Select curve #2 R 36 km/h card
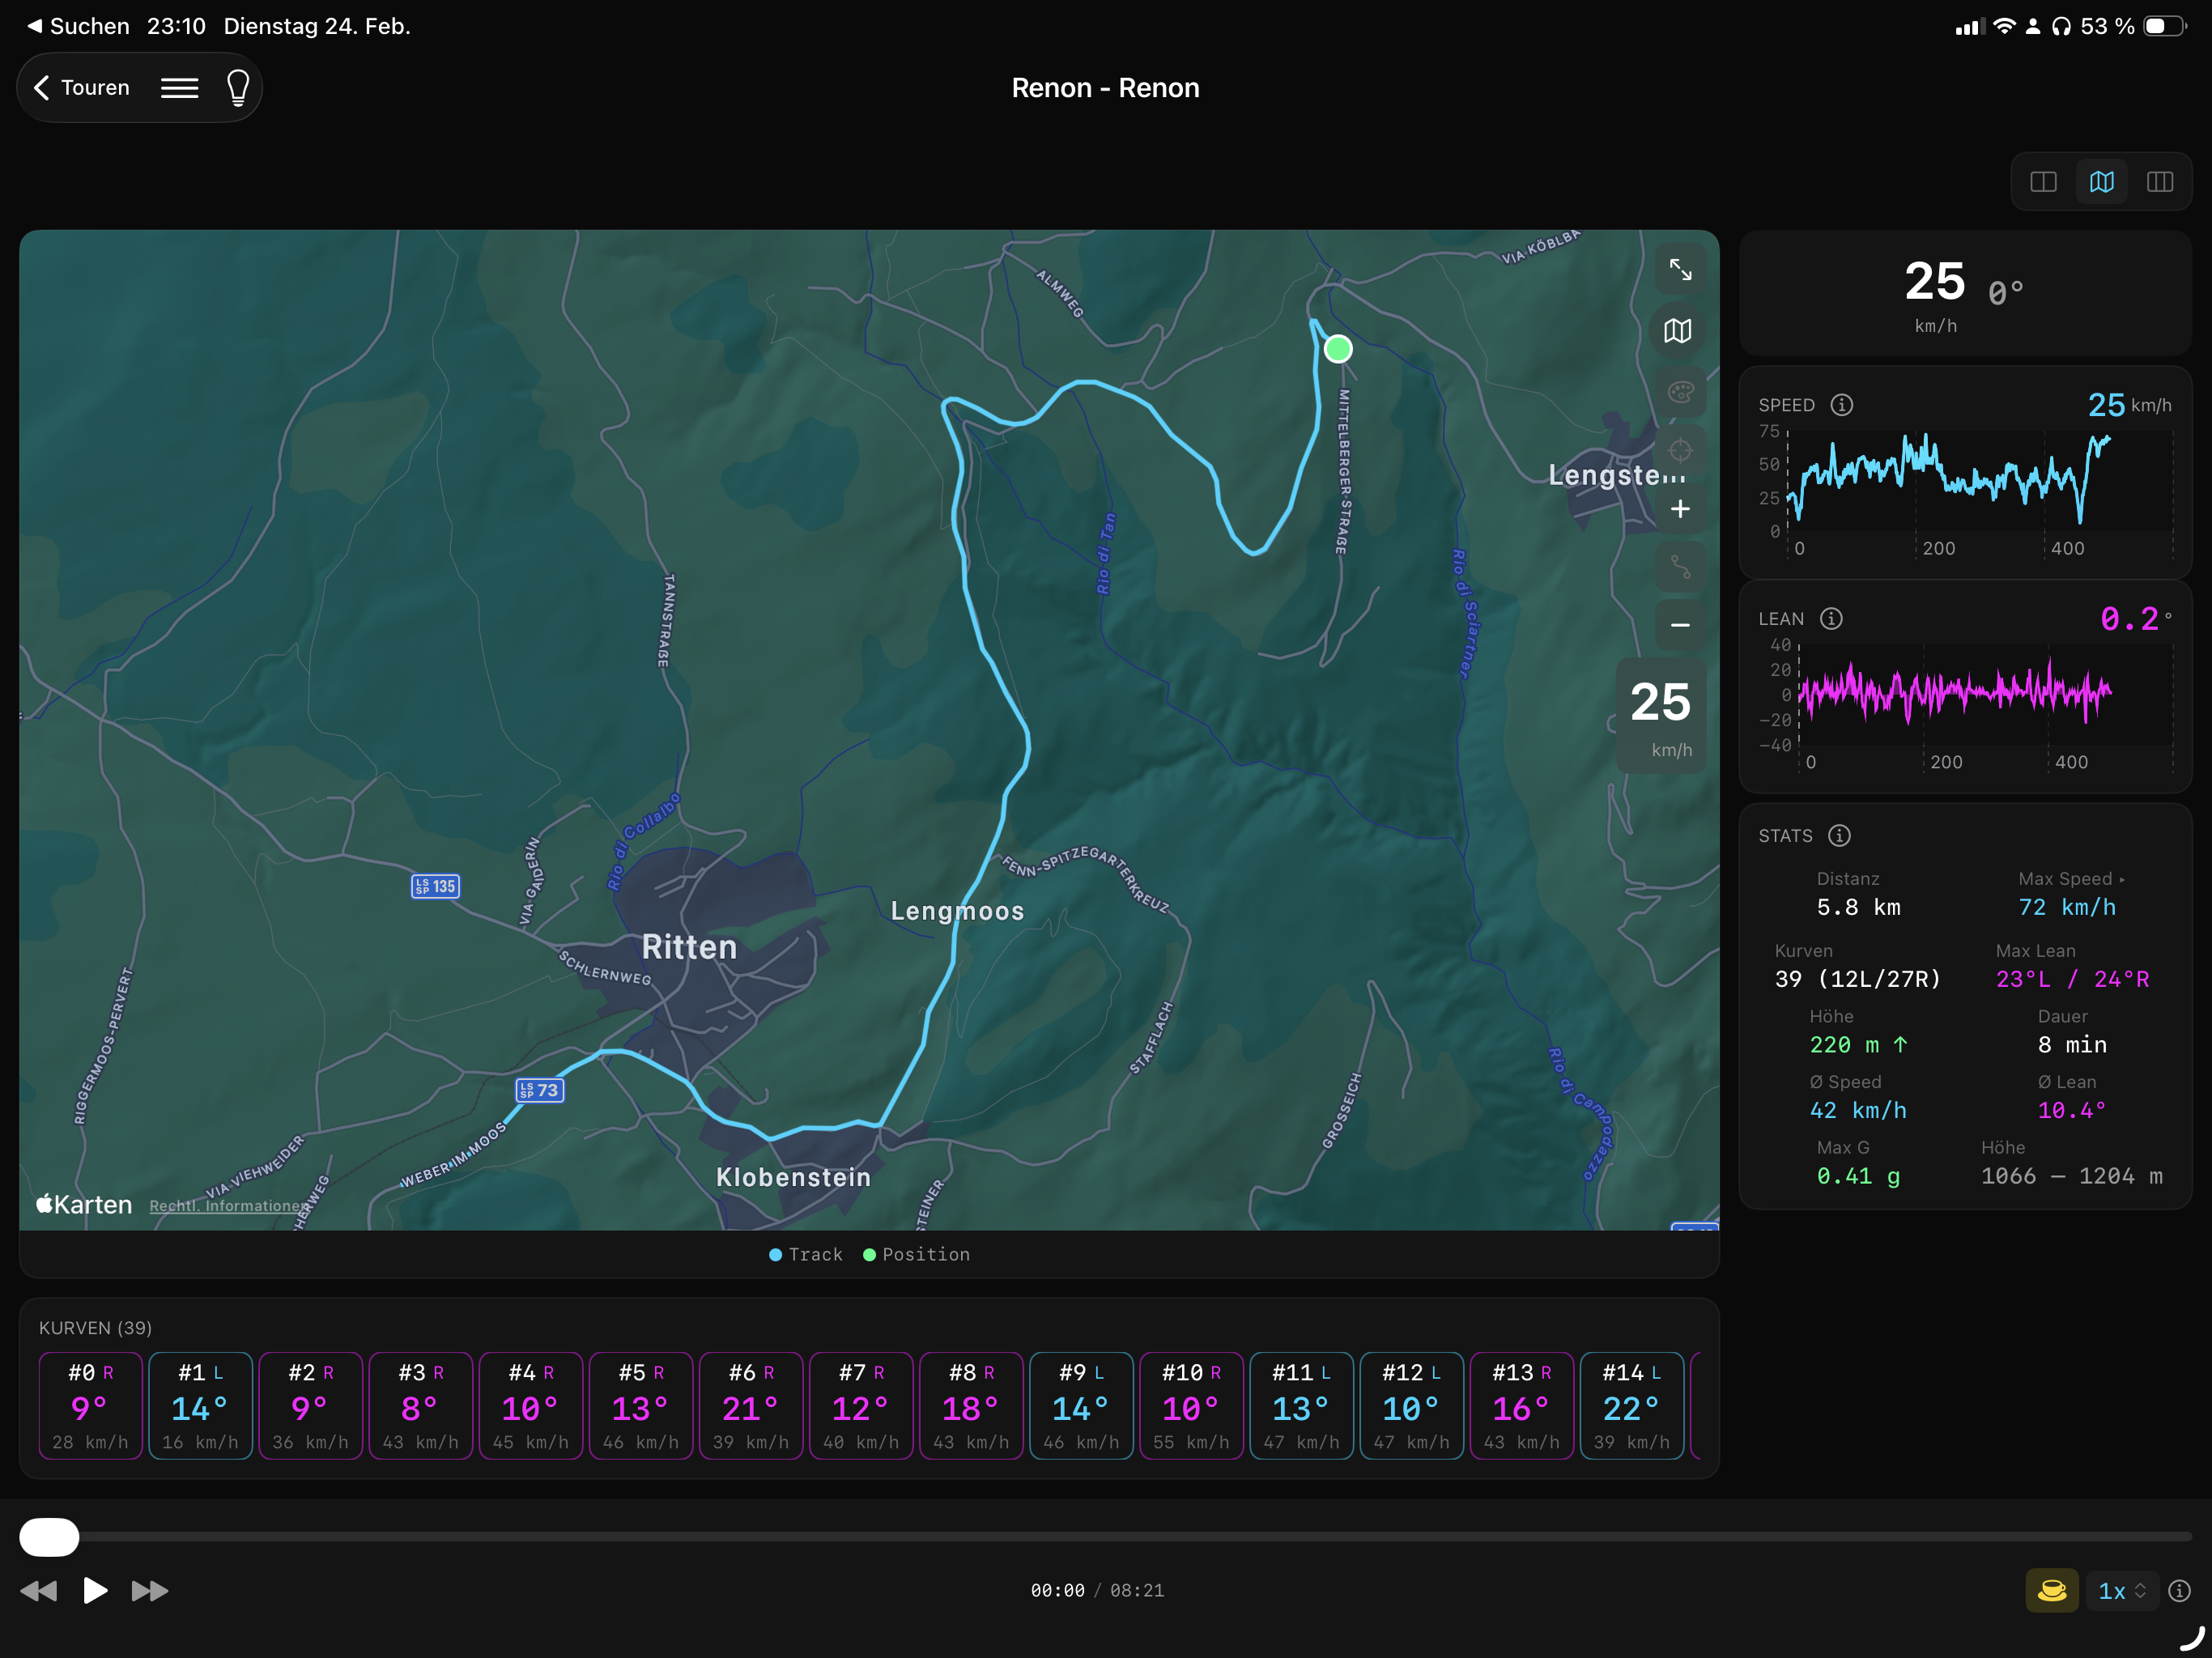Image resolution: width=2212 pixels, height=1658 pixels. tap(311, 1406)
